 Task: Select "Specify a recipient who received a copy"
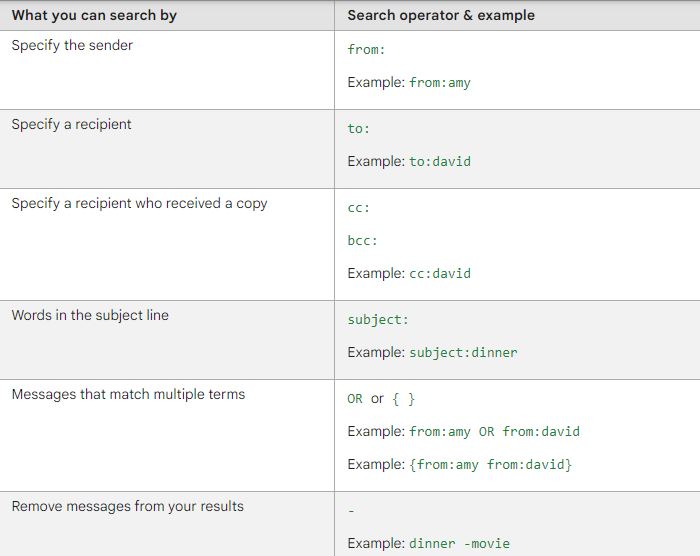click(139, 204)
